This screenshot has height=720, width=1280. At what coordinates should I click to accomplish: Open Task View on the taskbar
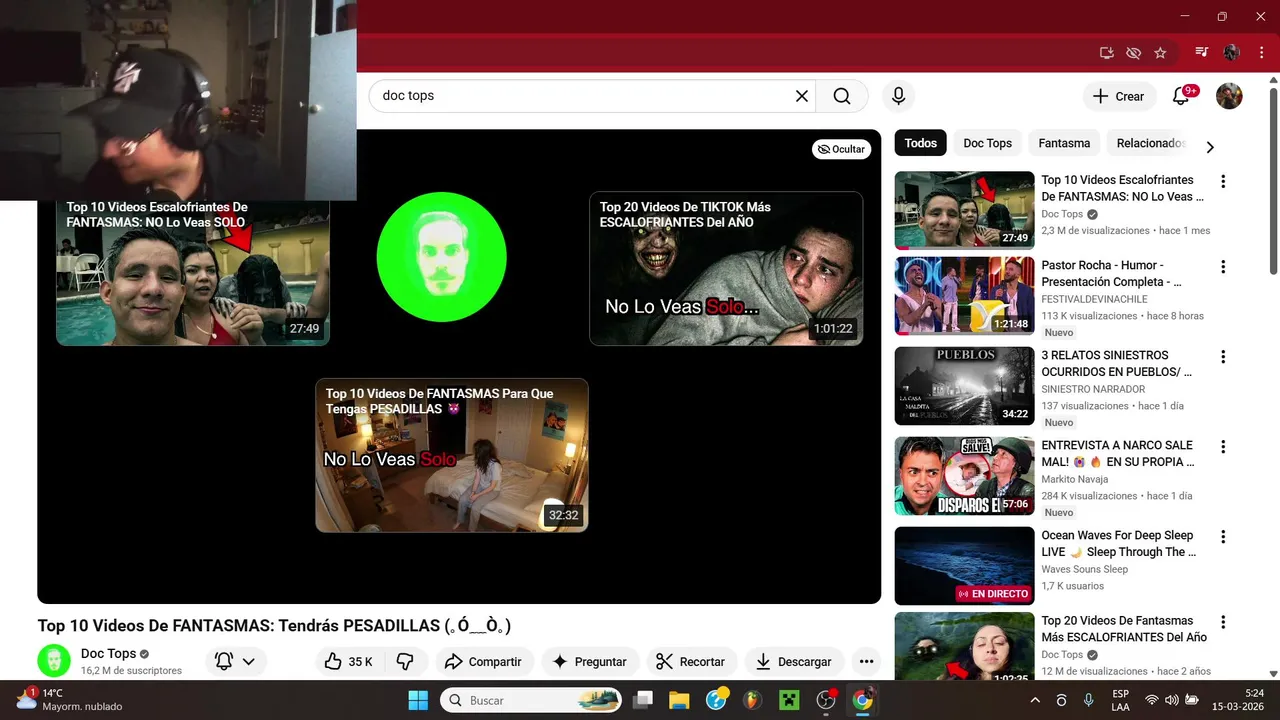(642, 700)
